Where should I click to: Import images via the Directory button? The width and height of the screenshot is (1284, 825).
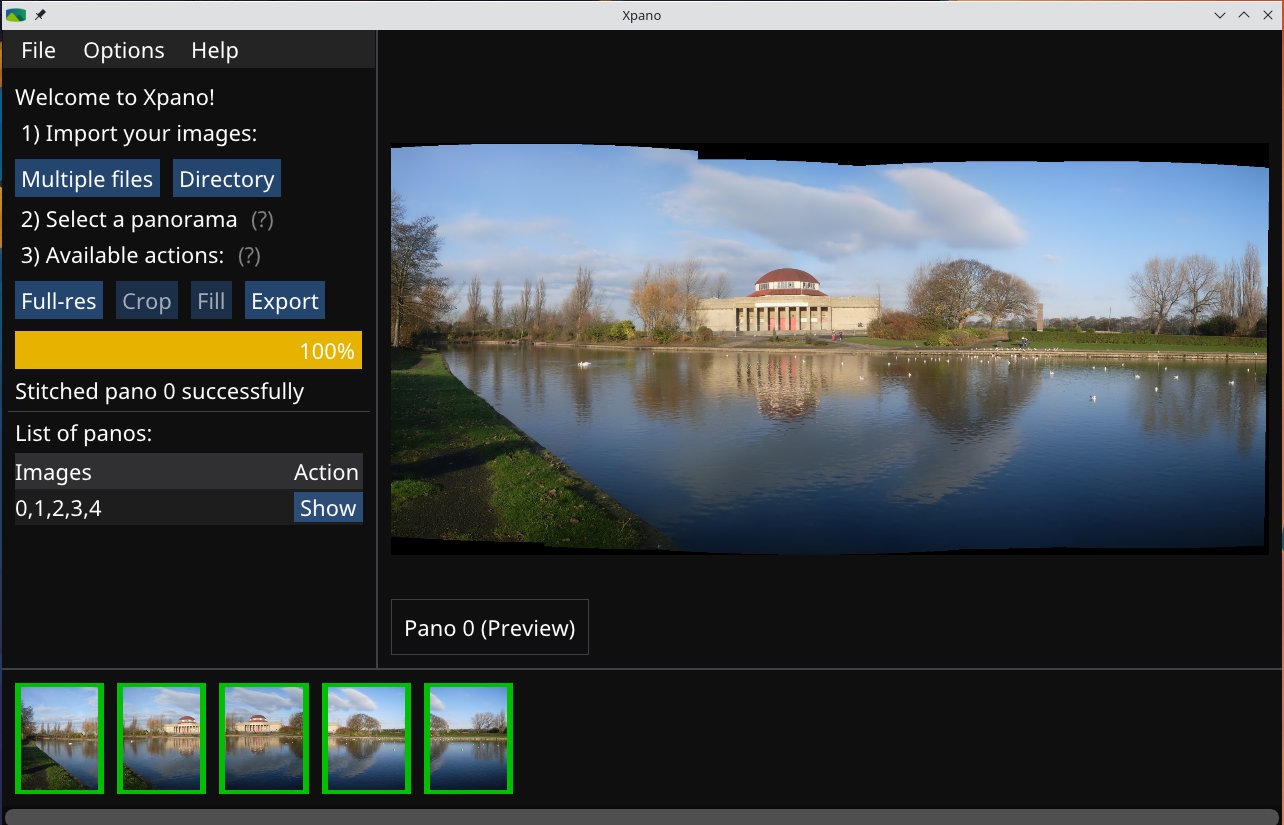pyautogui.click(x=227, y=179)
